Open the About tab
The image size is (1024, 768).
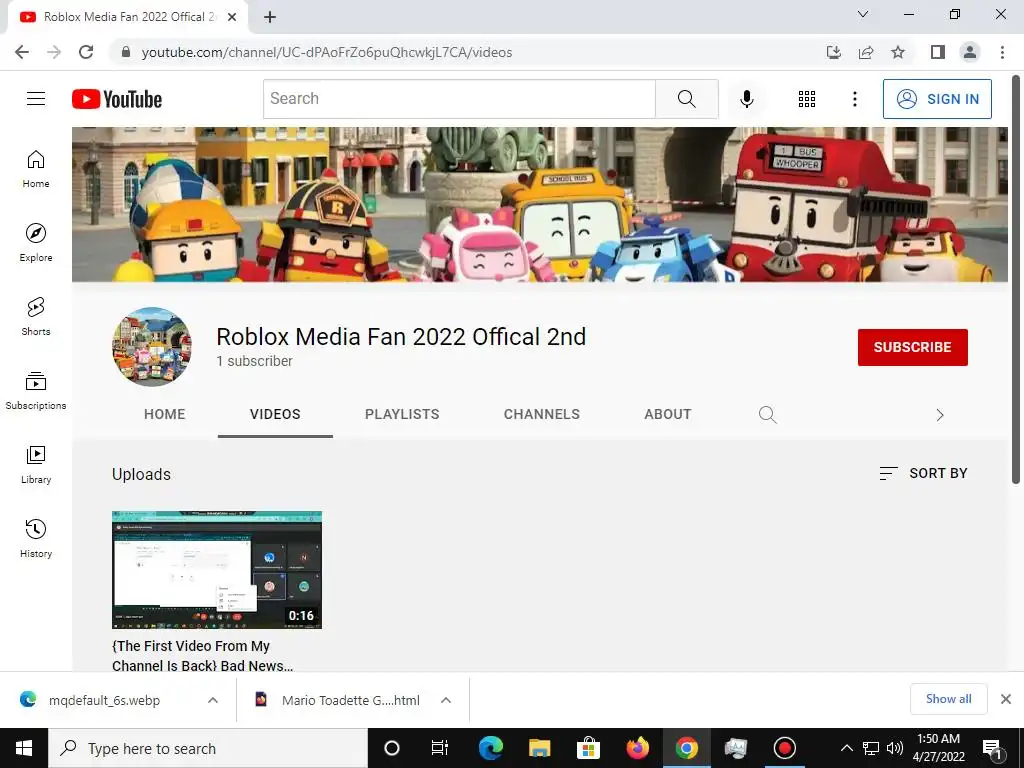click(x=667, y=414)
